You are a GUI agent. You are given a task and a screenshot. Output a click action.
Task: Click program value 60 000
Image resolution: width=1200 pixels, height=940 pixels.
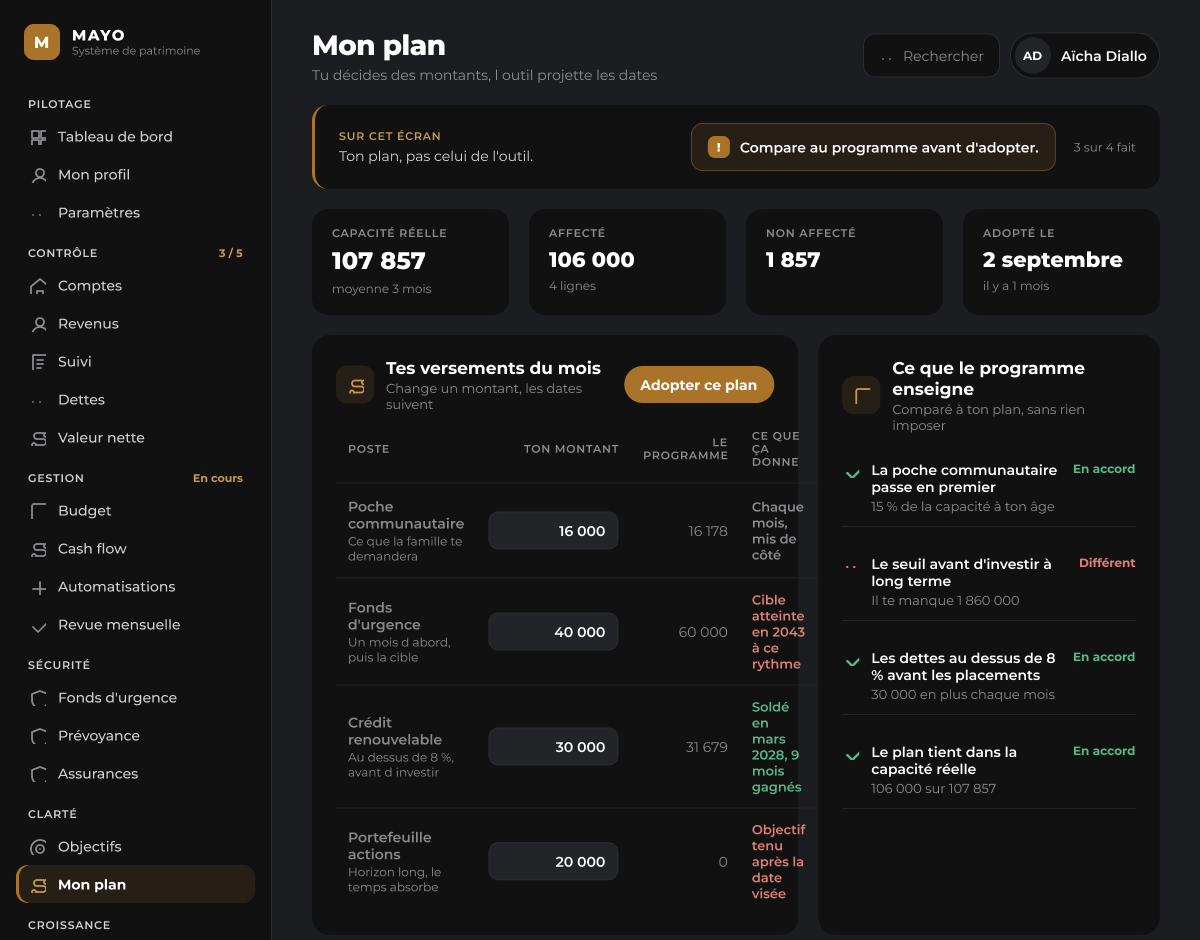pos(703,632)
